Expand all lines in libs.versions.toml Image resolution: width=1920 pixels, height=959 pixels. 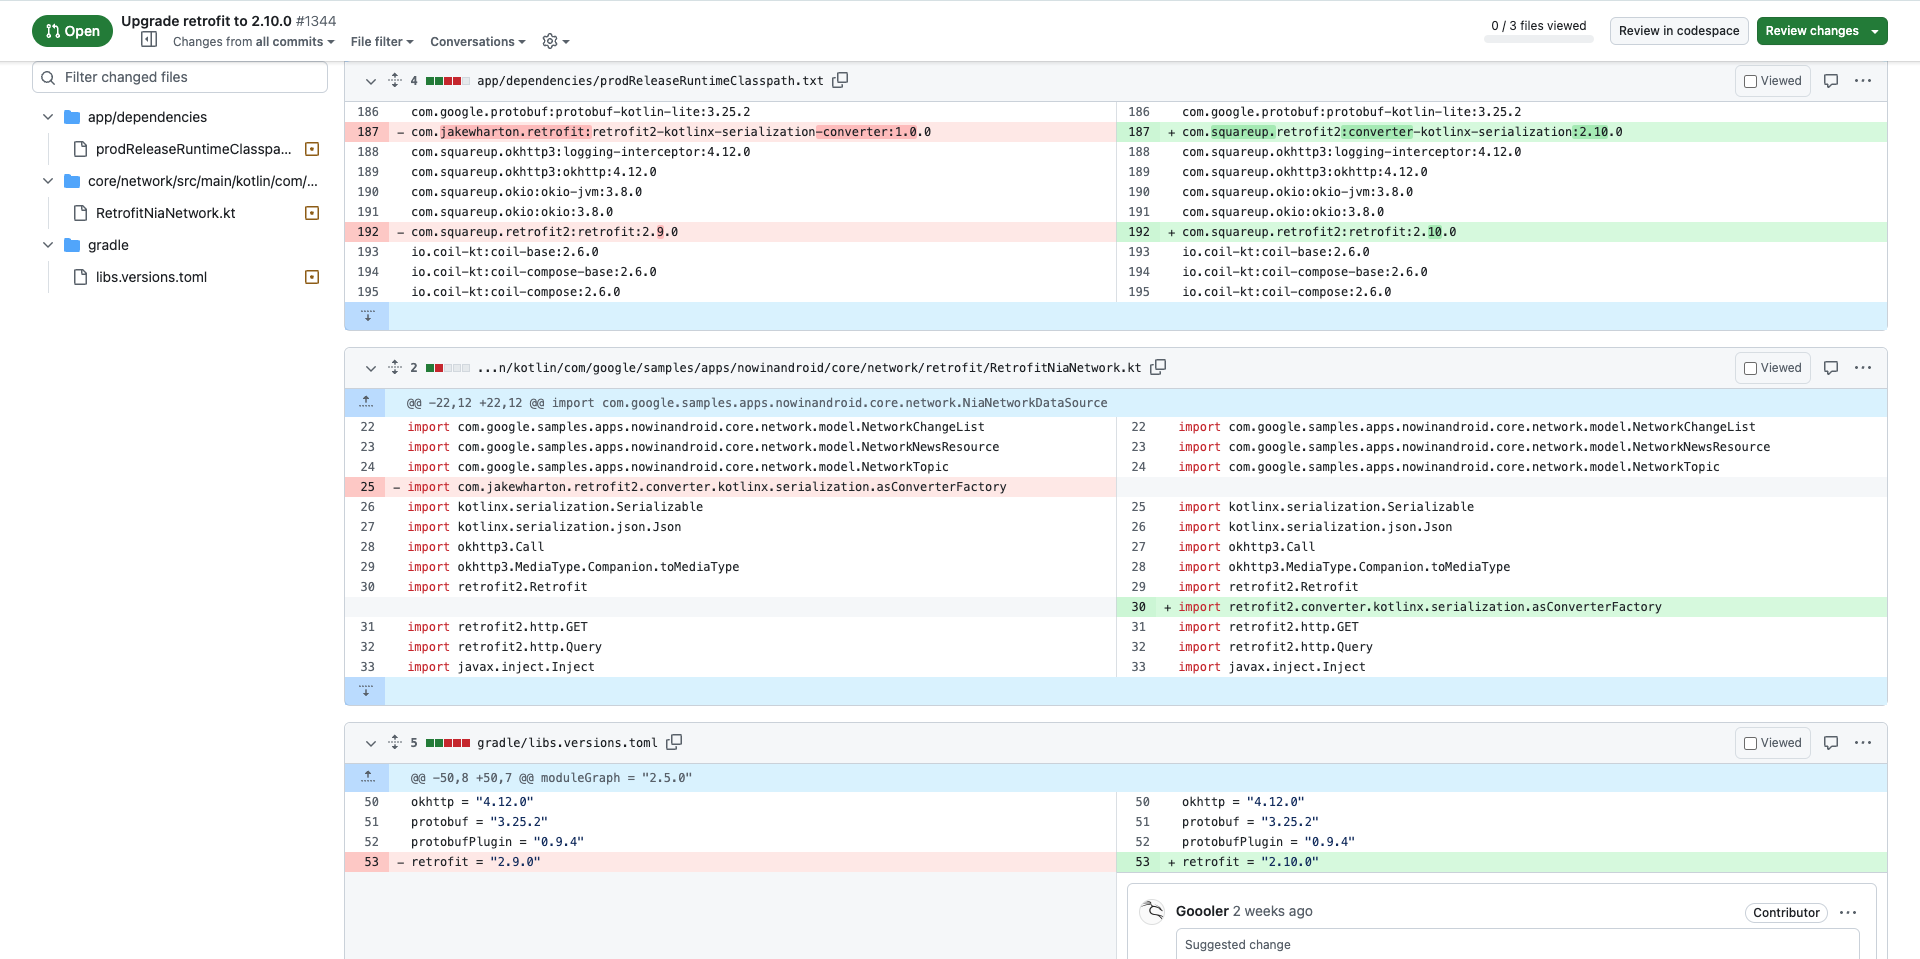pyautogui.click(x=395, y=742)
